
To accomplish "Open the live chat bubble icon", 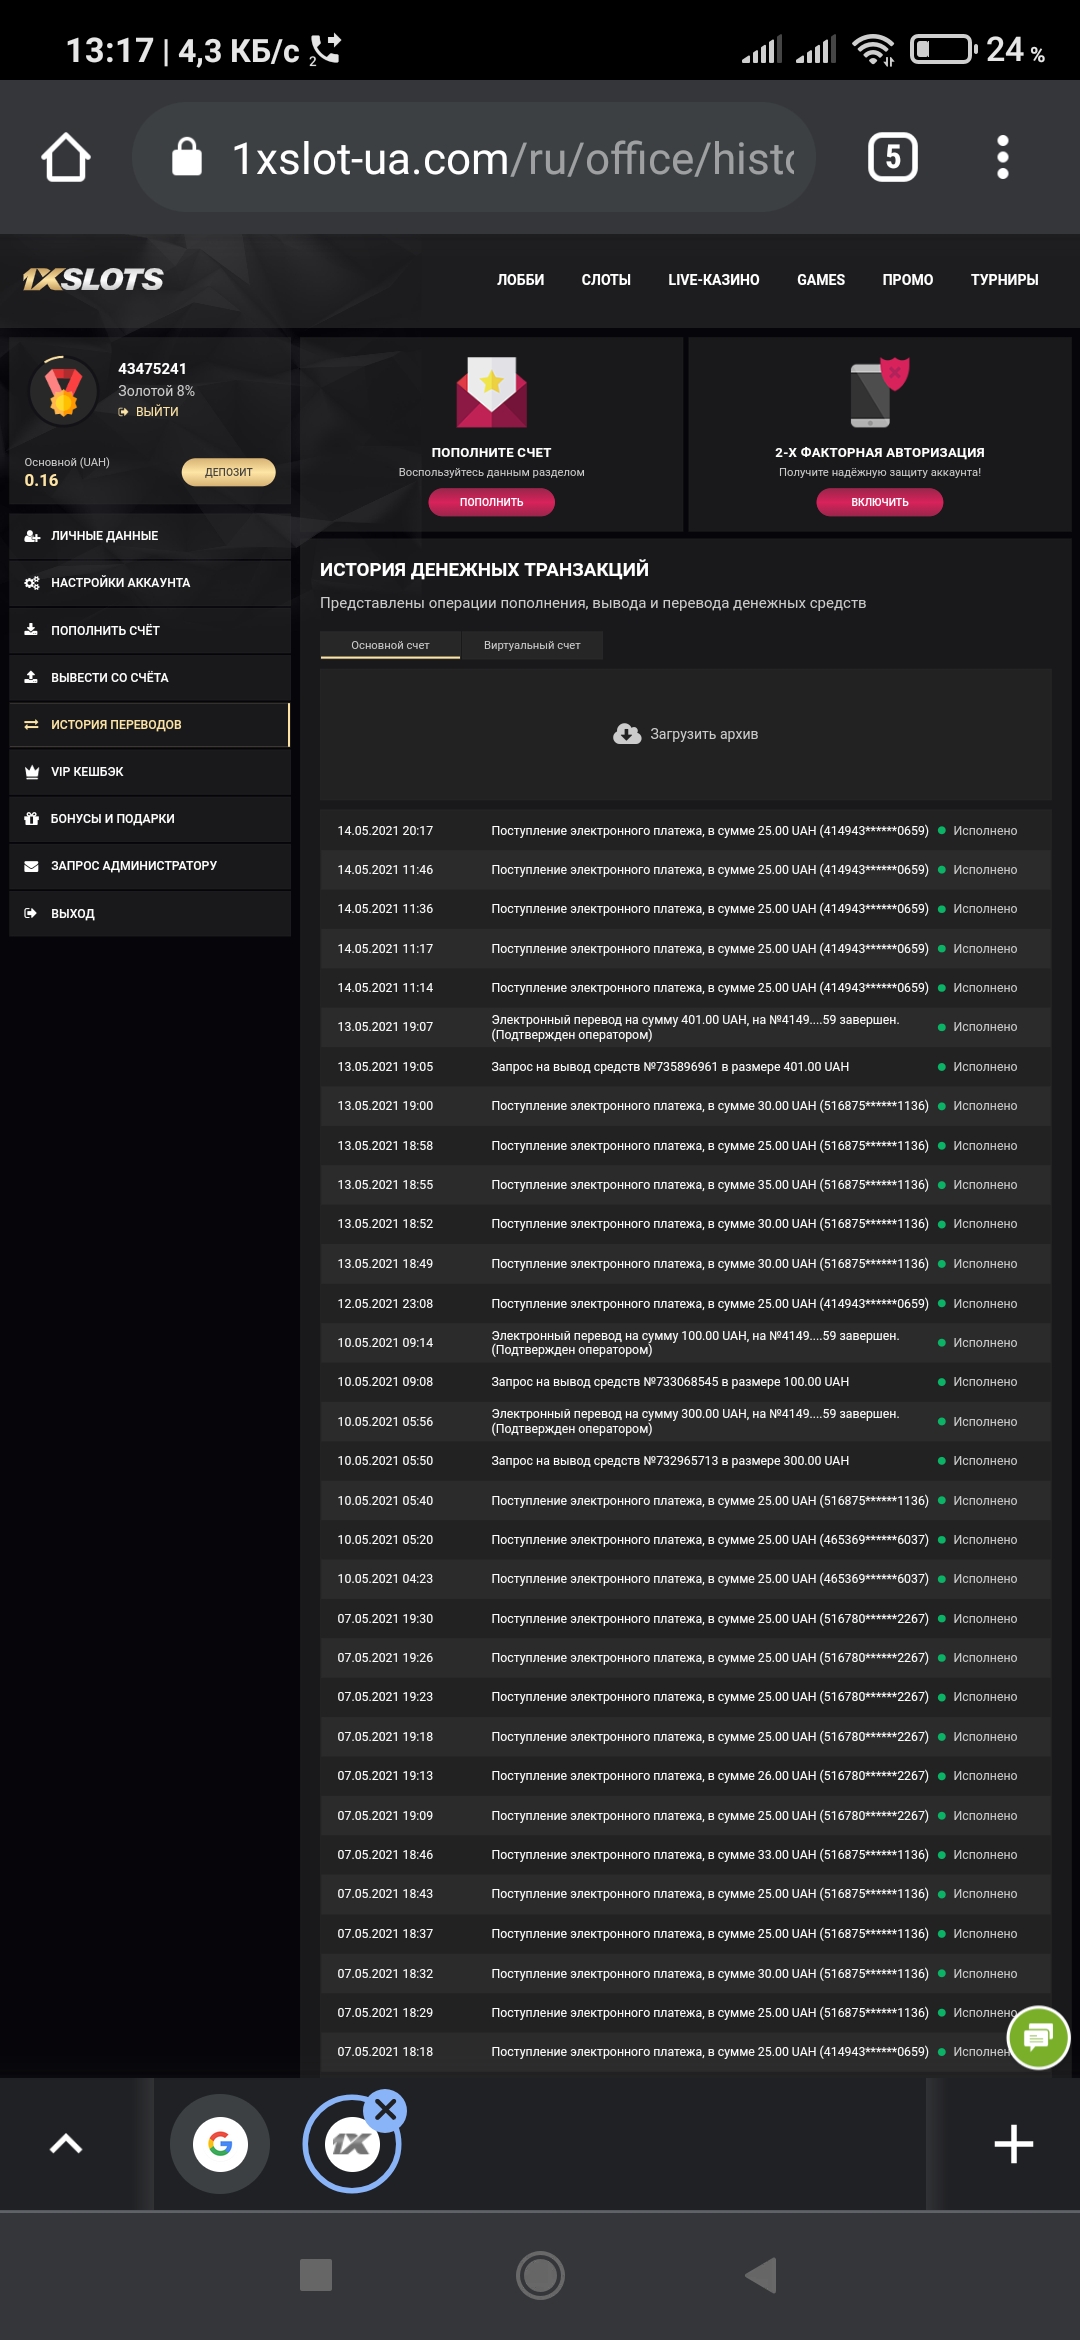I will coord(1038,2037).
